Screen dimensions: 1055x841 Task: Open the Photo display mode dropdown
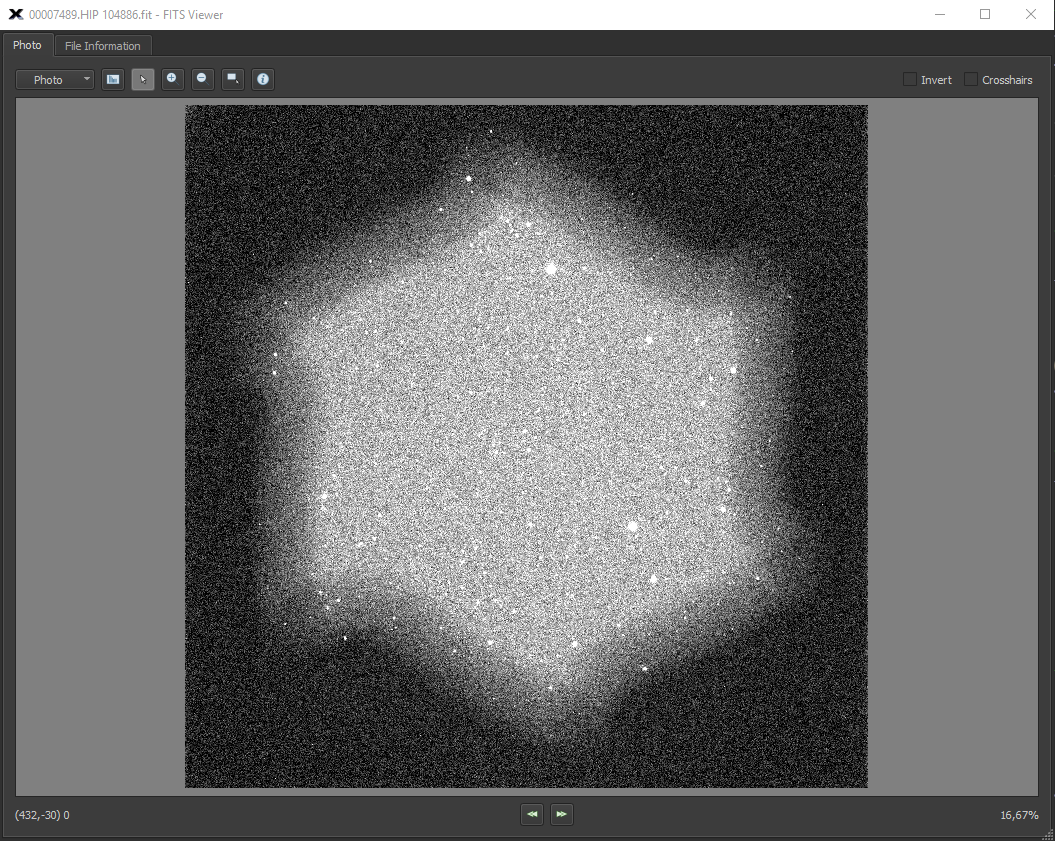pyautogui.click(x=55, y=80)
